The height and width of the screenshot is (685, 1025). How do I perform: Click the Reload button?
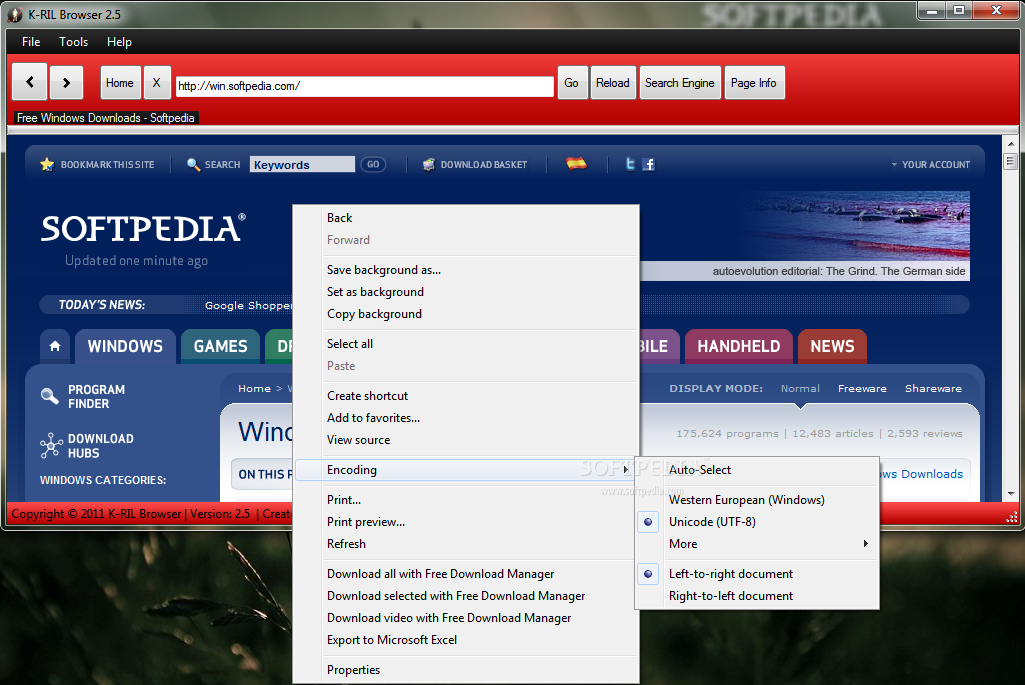coord(613,82)
